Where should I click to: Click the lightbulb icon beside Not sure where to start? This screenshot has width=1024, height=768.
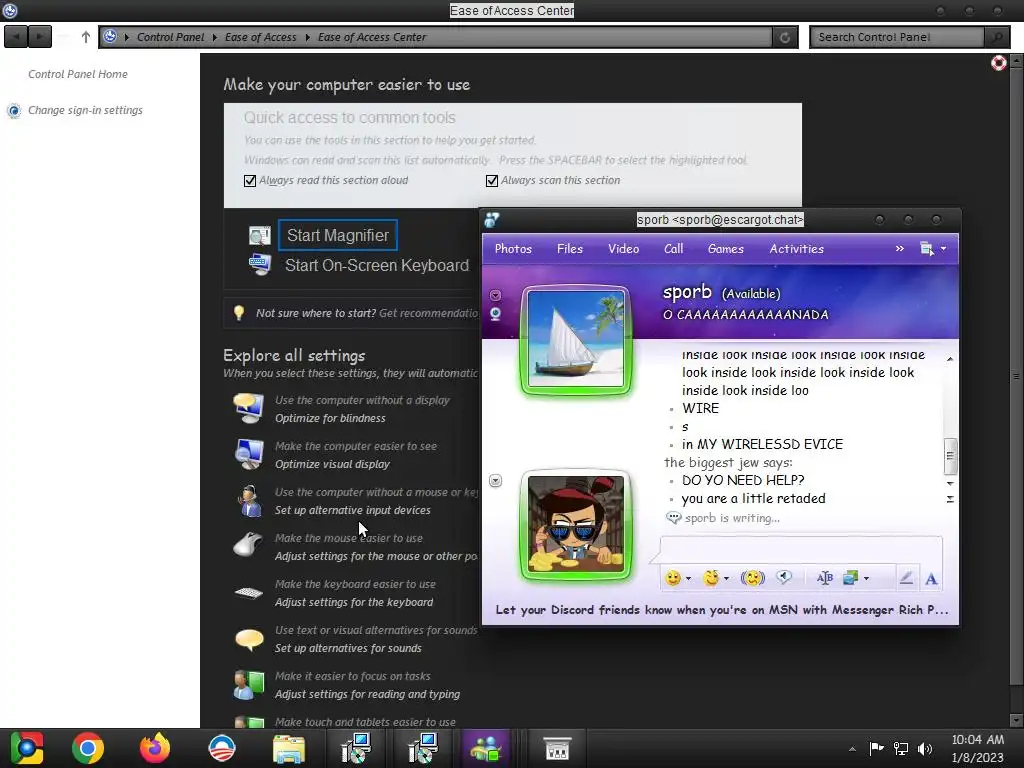(239, 313)
